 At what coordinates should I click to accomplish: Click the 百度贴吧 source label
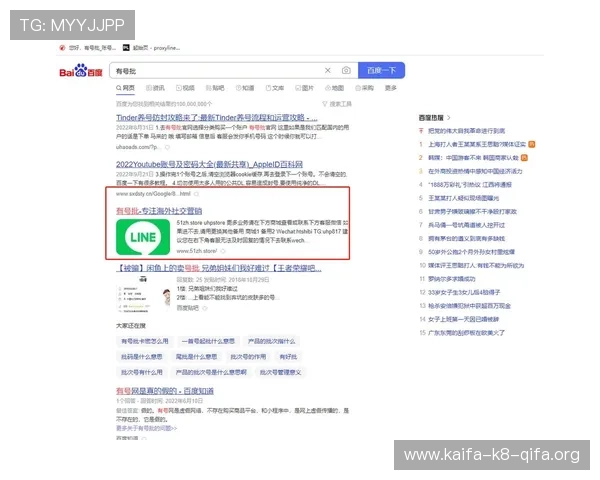188,308
